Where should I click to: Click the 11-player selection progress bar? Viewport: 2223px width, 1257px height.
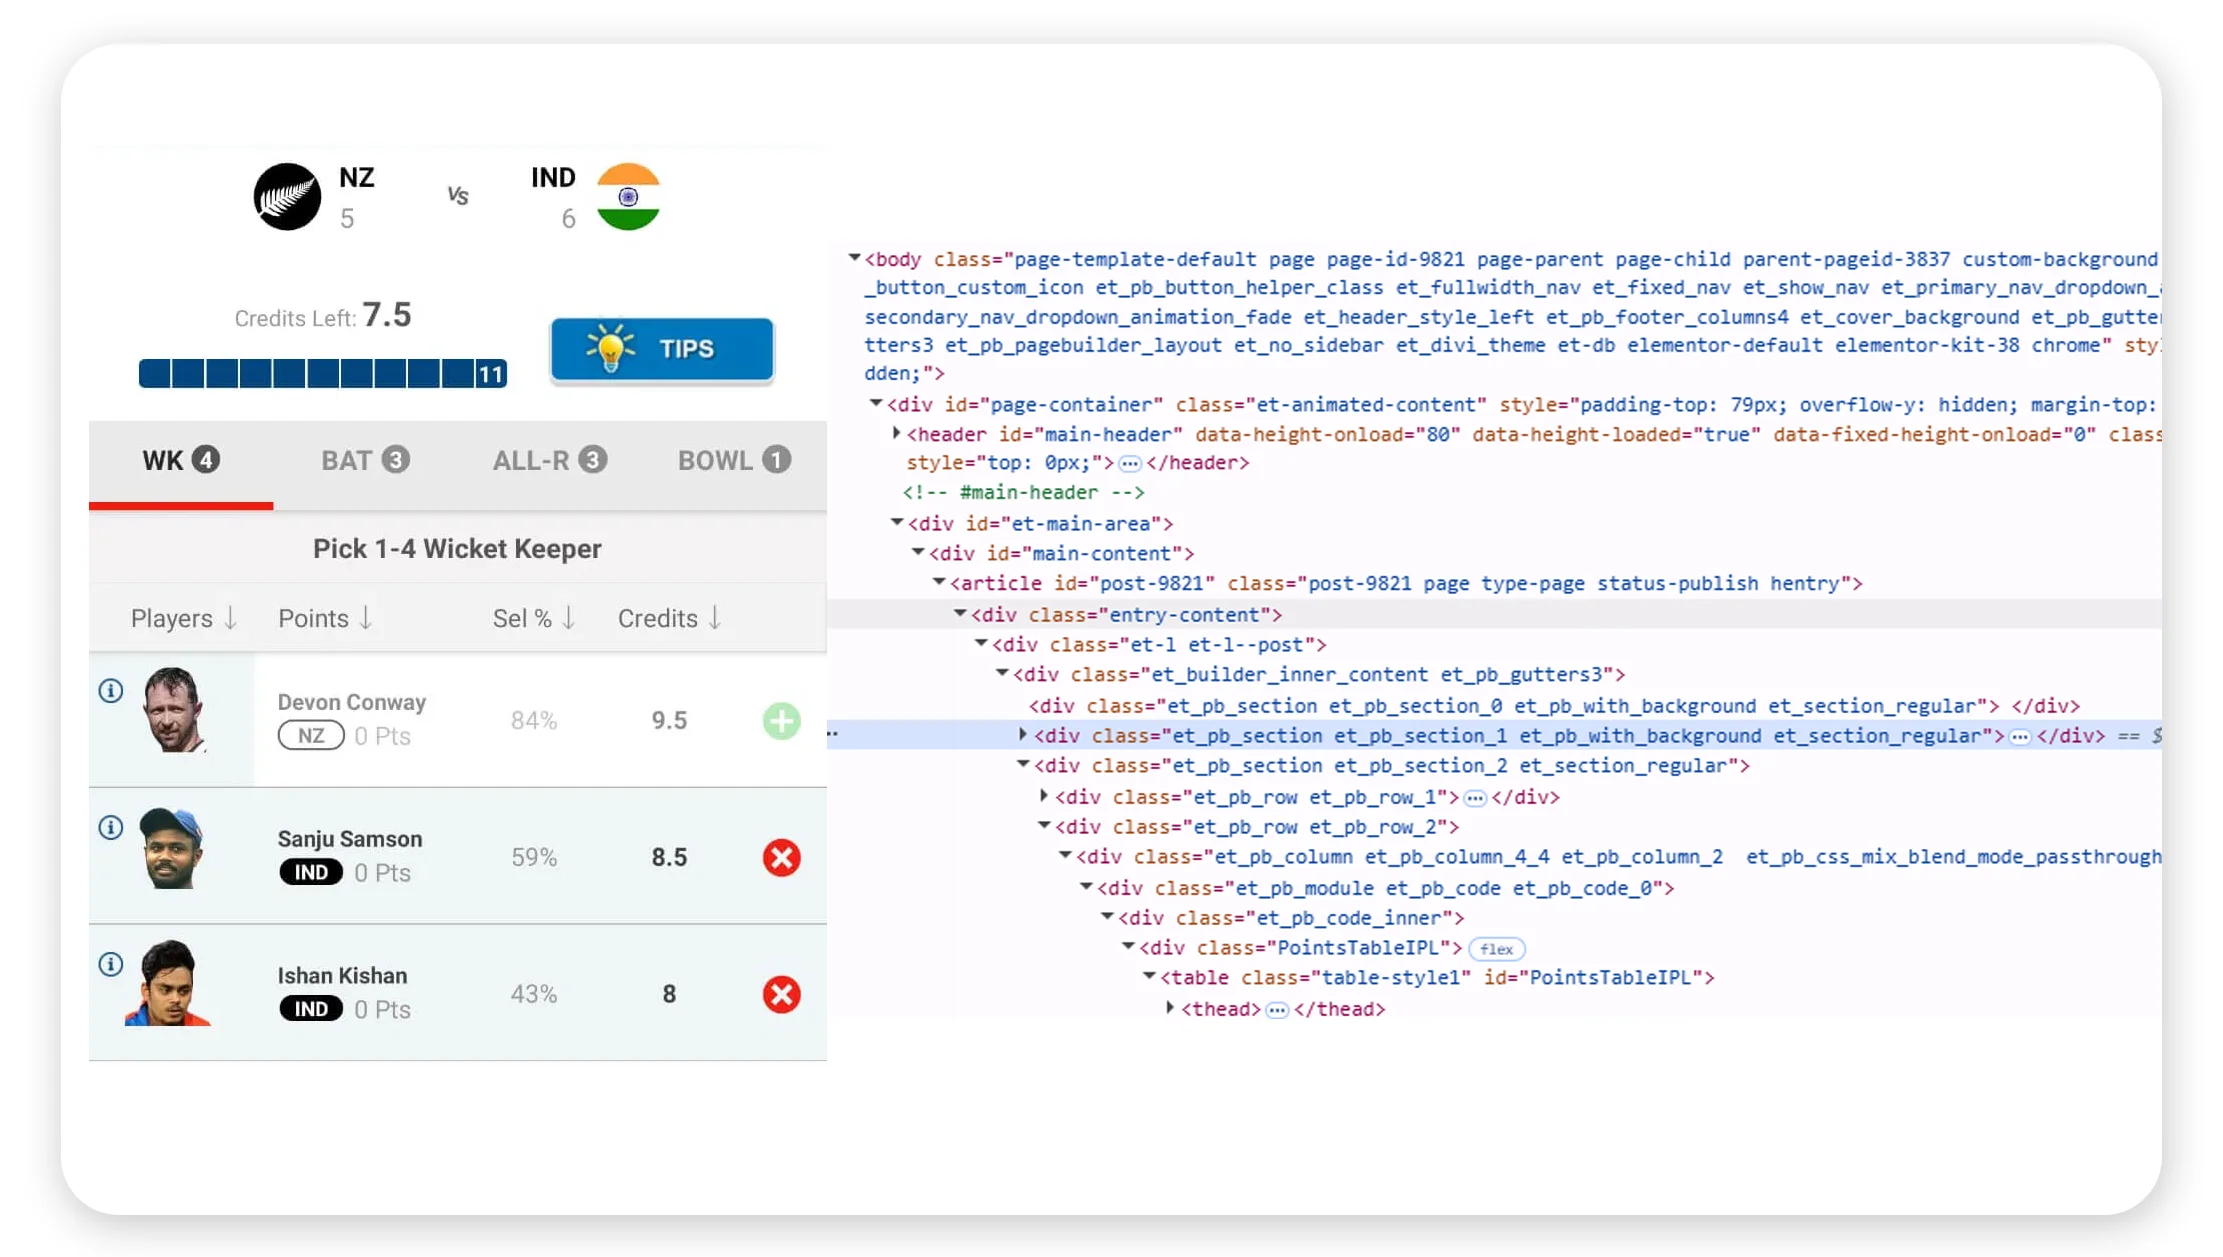click(x=323, y=374)
